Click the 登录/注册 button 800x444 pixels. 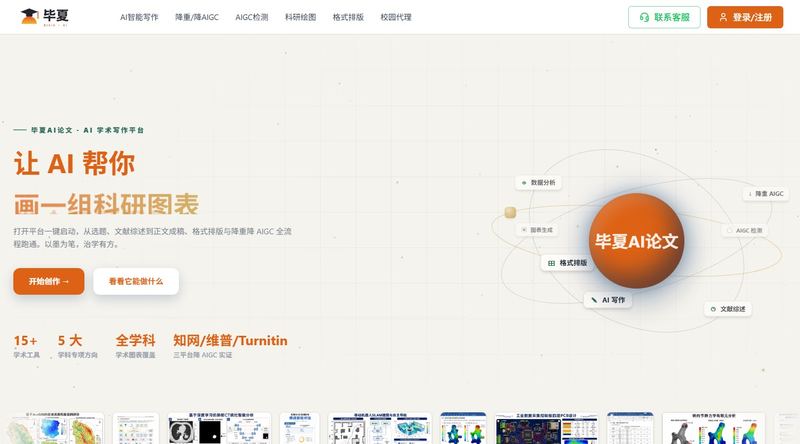coord(745,17)
